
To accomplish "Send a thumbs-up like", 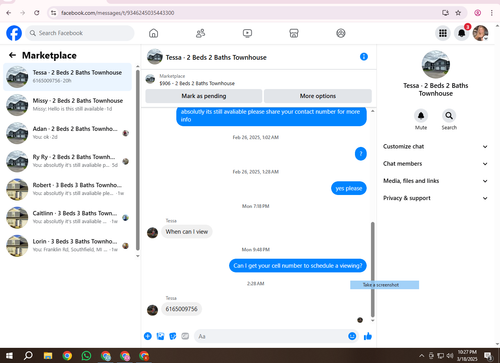I will tap(368, 336).
